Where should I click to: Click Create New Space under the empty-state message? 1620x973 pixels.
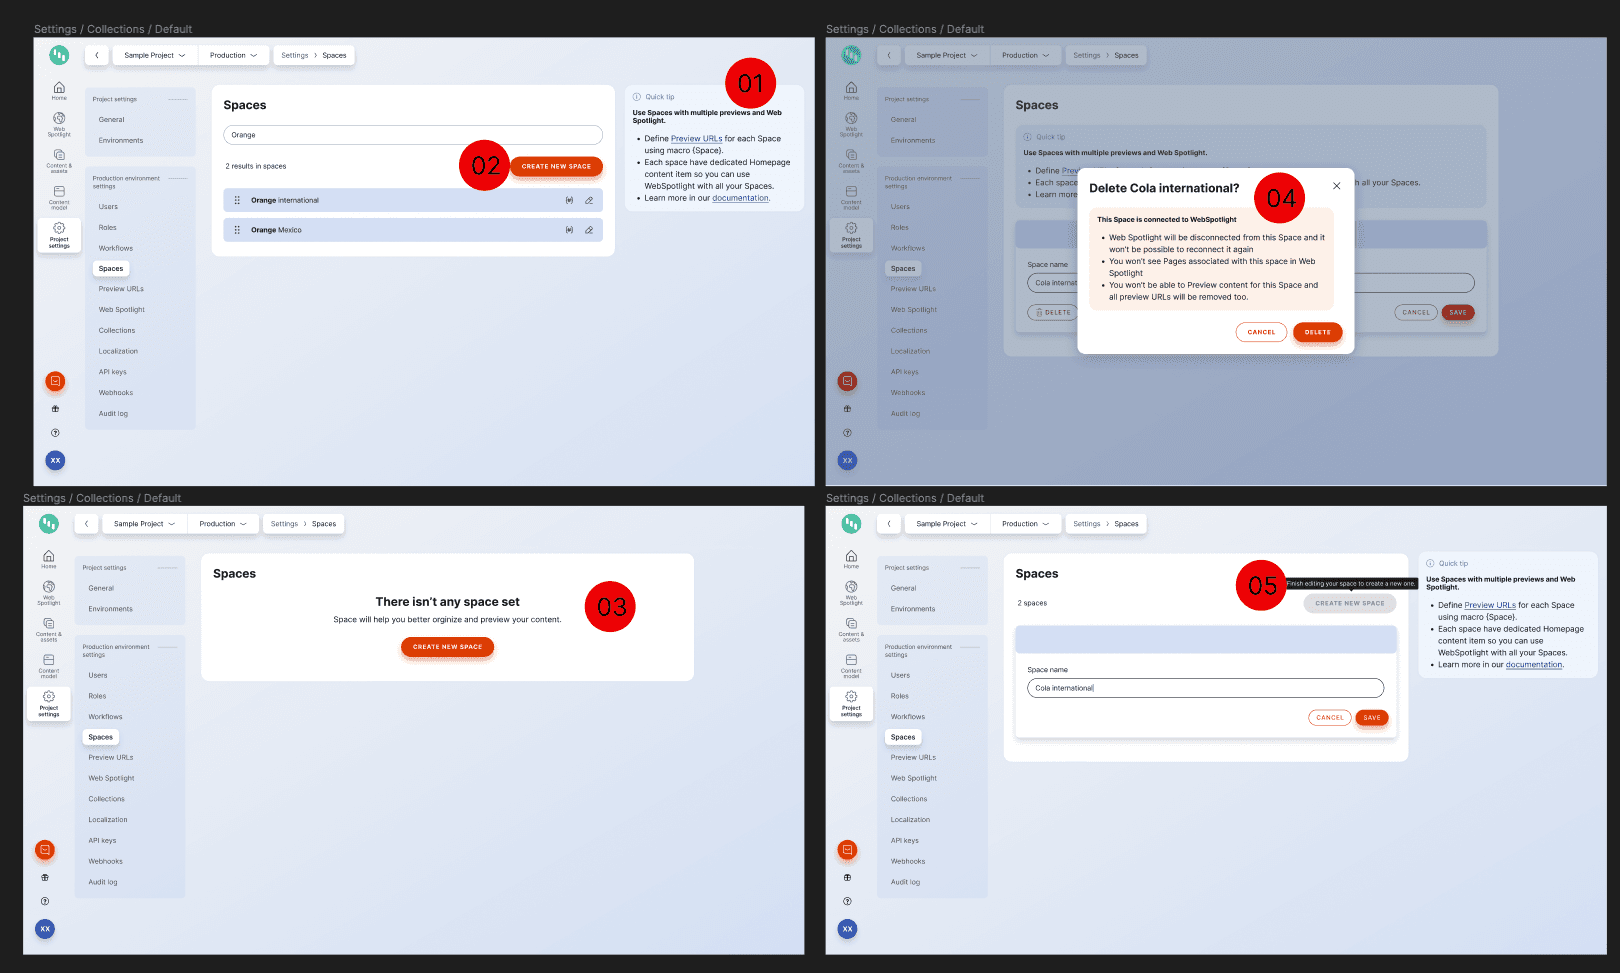(447, 647)
